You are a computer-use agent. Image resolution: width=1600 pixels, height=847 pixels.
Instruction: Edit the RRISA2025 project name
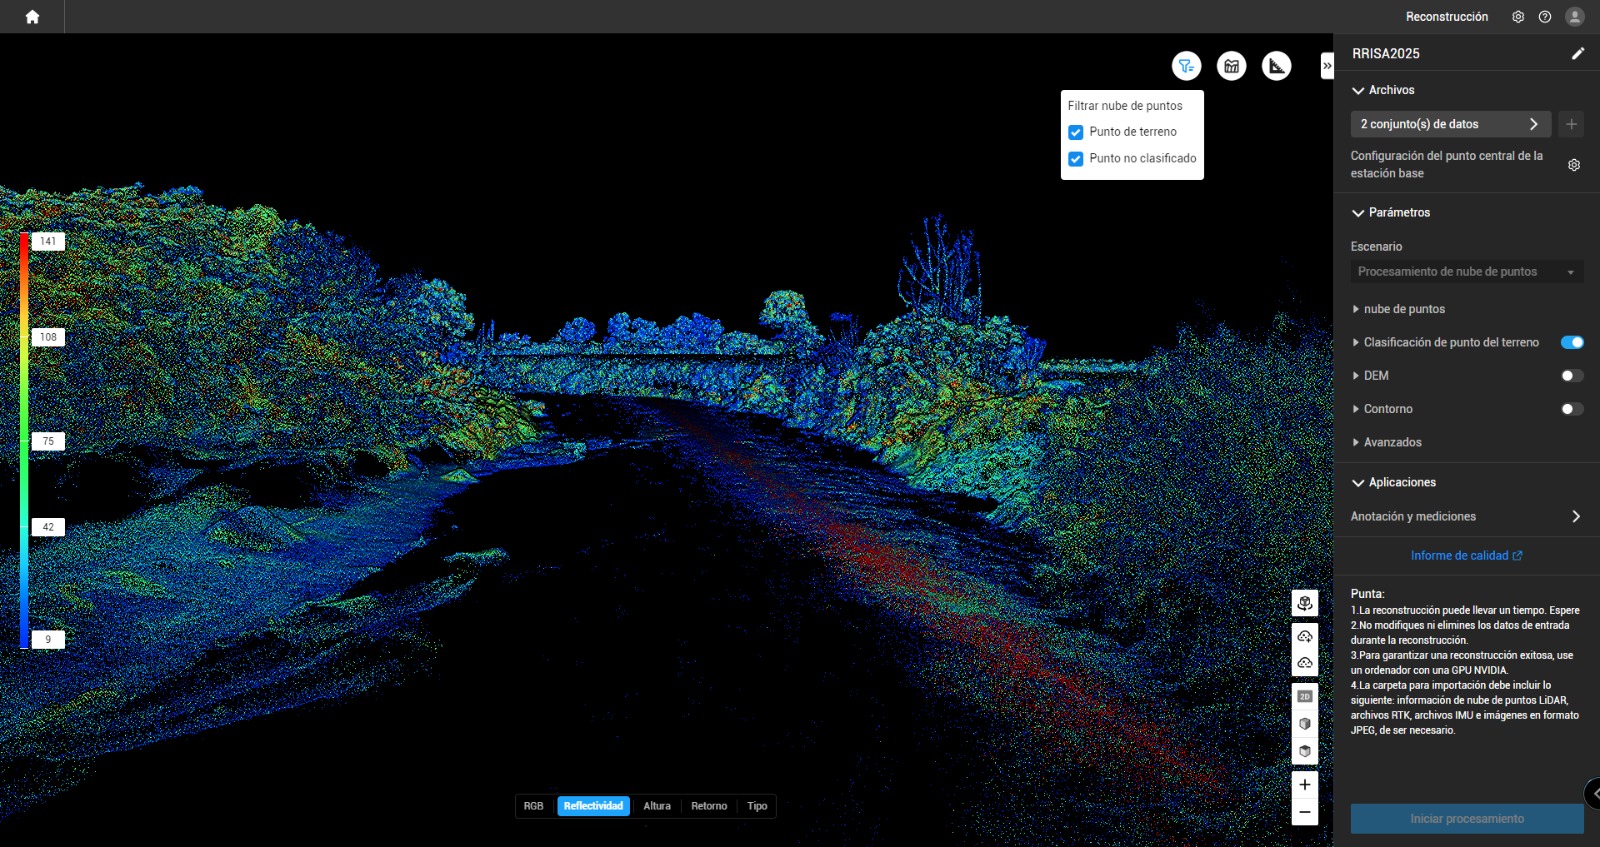point(1578,53)
